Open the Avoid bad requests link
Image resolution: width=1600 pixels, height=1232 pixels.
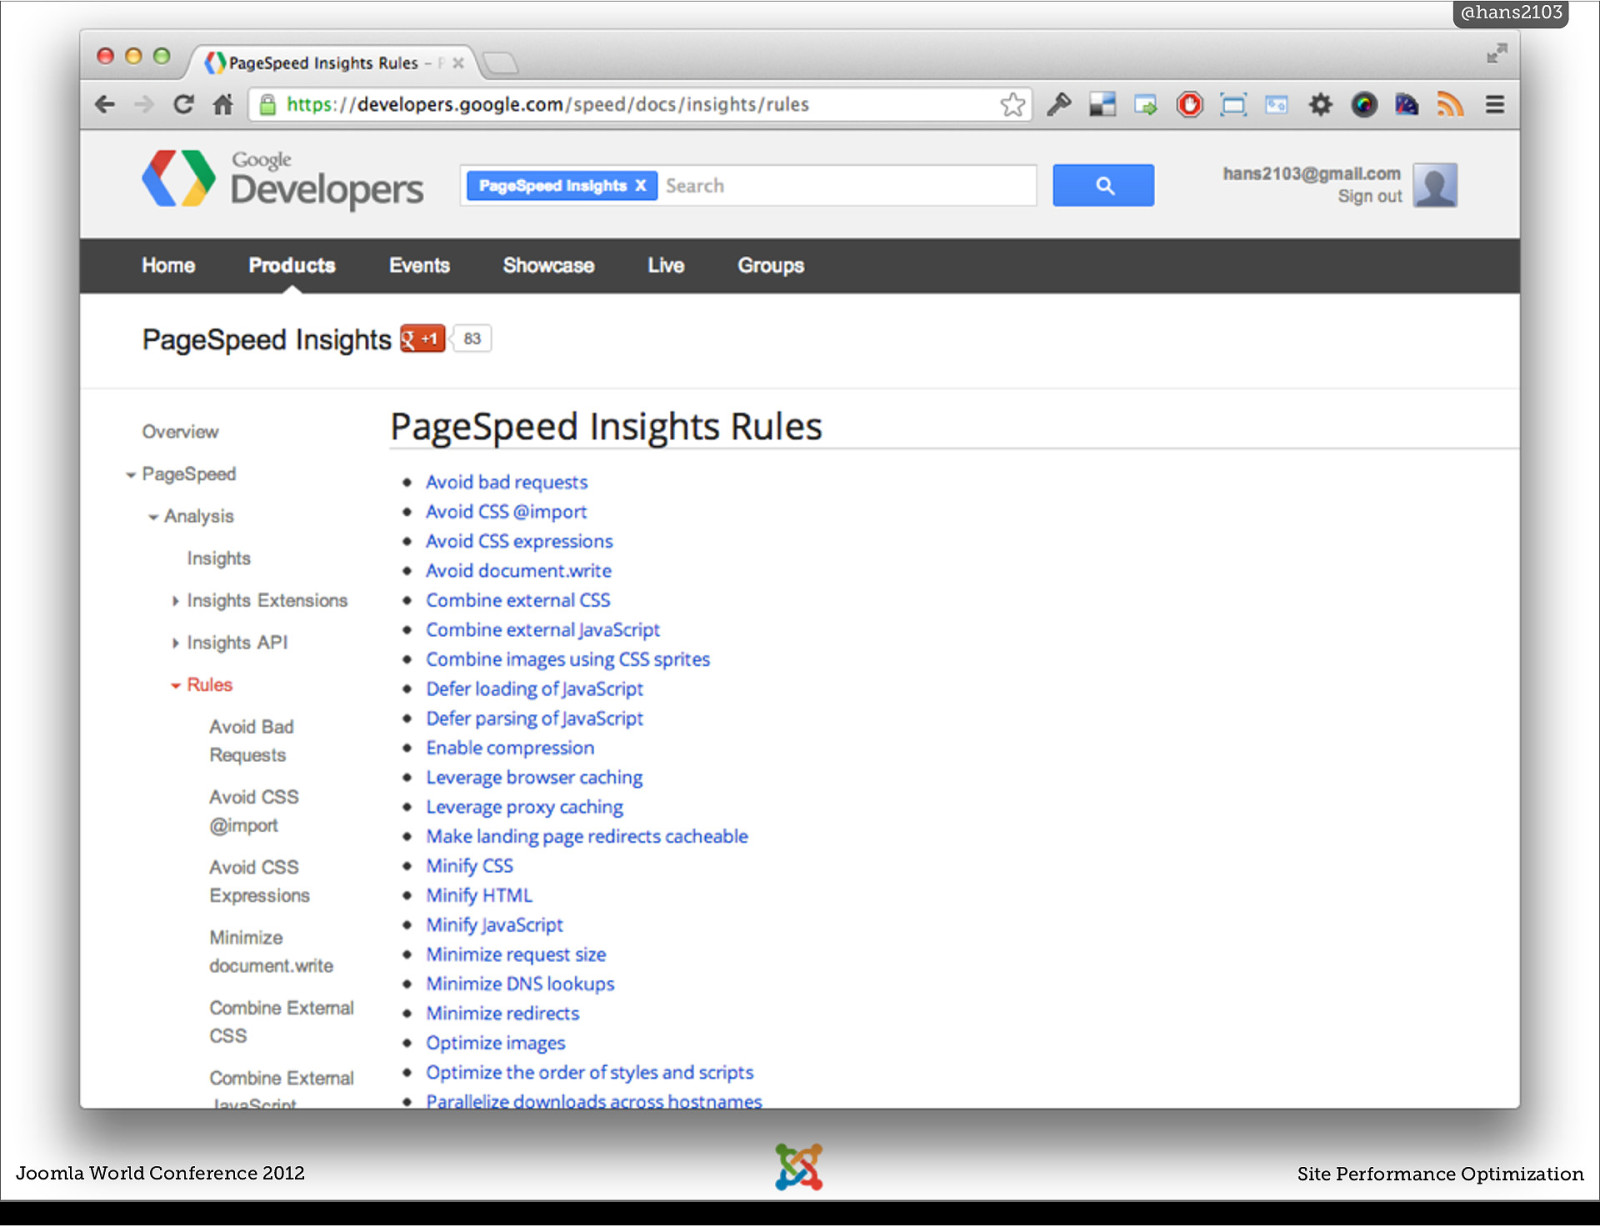(507, 482)
